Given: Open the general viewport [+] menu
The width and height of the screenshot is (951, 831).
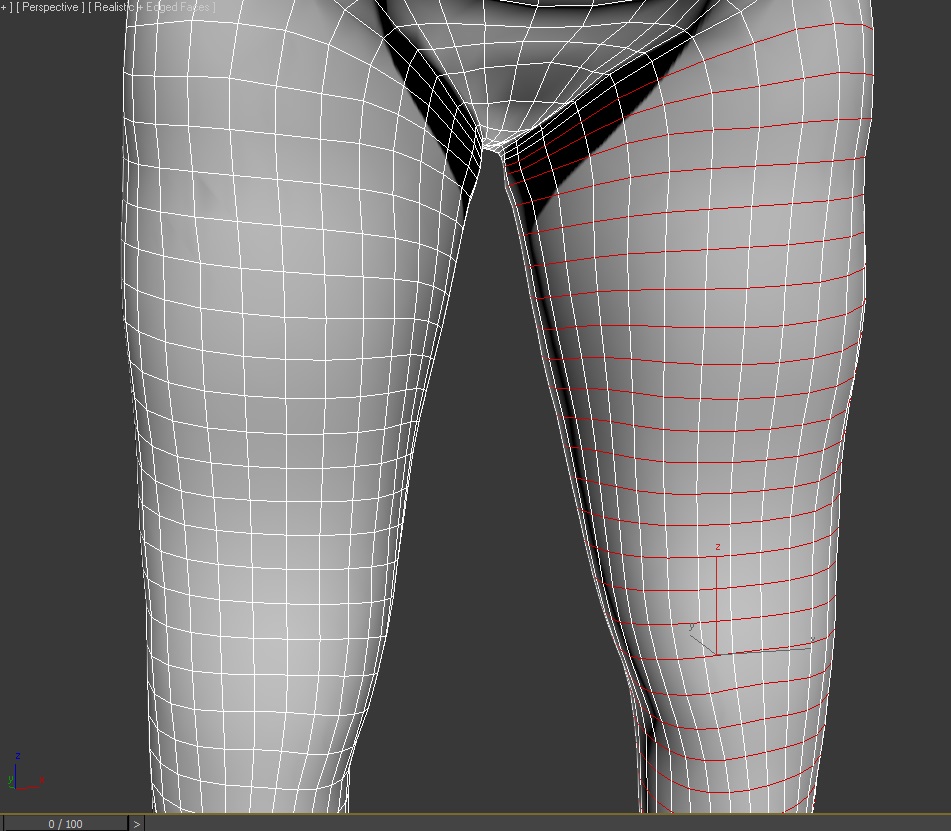Looking at the screenshot, I should point(6,7).
